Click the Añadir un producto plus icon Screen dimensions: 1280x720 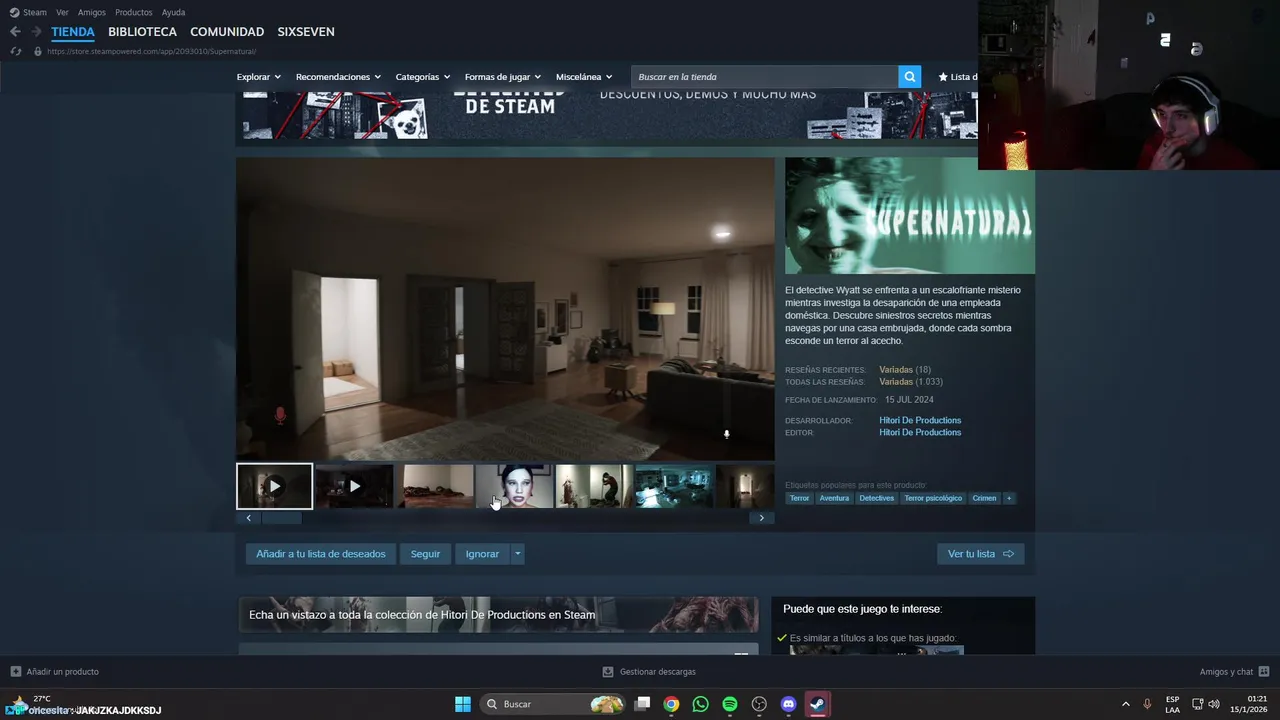pyautogui.click(x=15, y=672)
